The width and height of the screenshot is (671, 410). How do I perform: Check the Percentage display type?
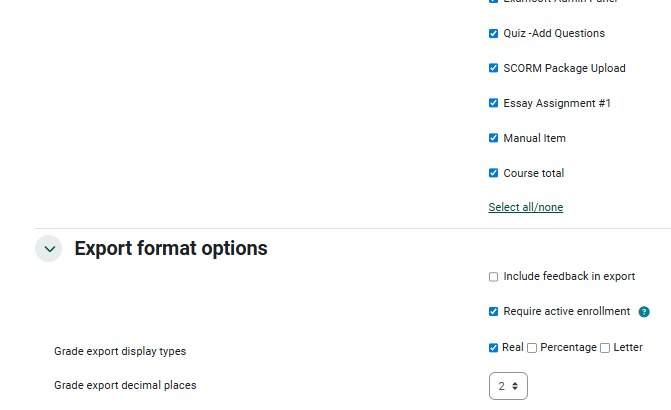click(532, 348)
